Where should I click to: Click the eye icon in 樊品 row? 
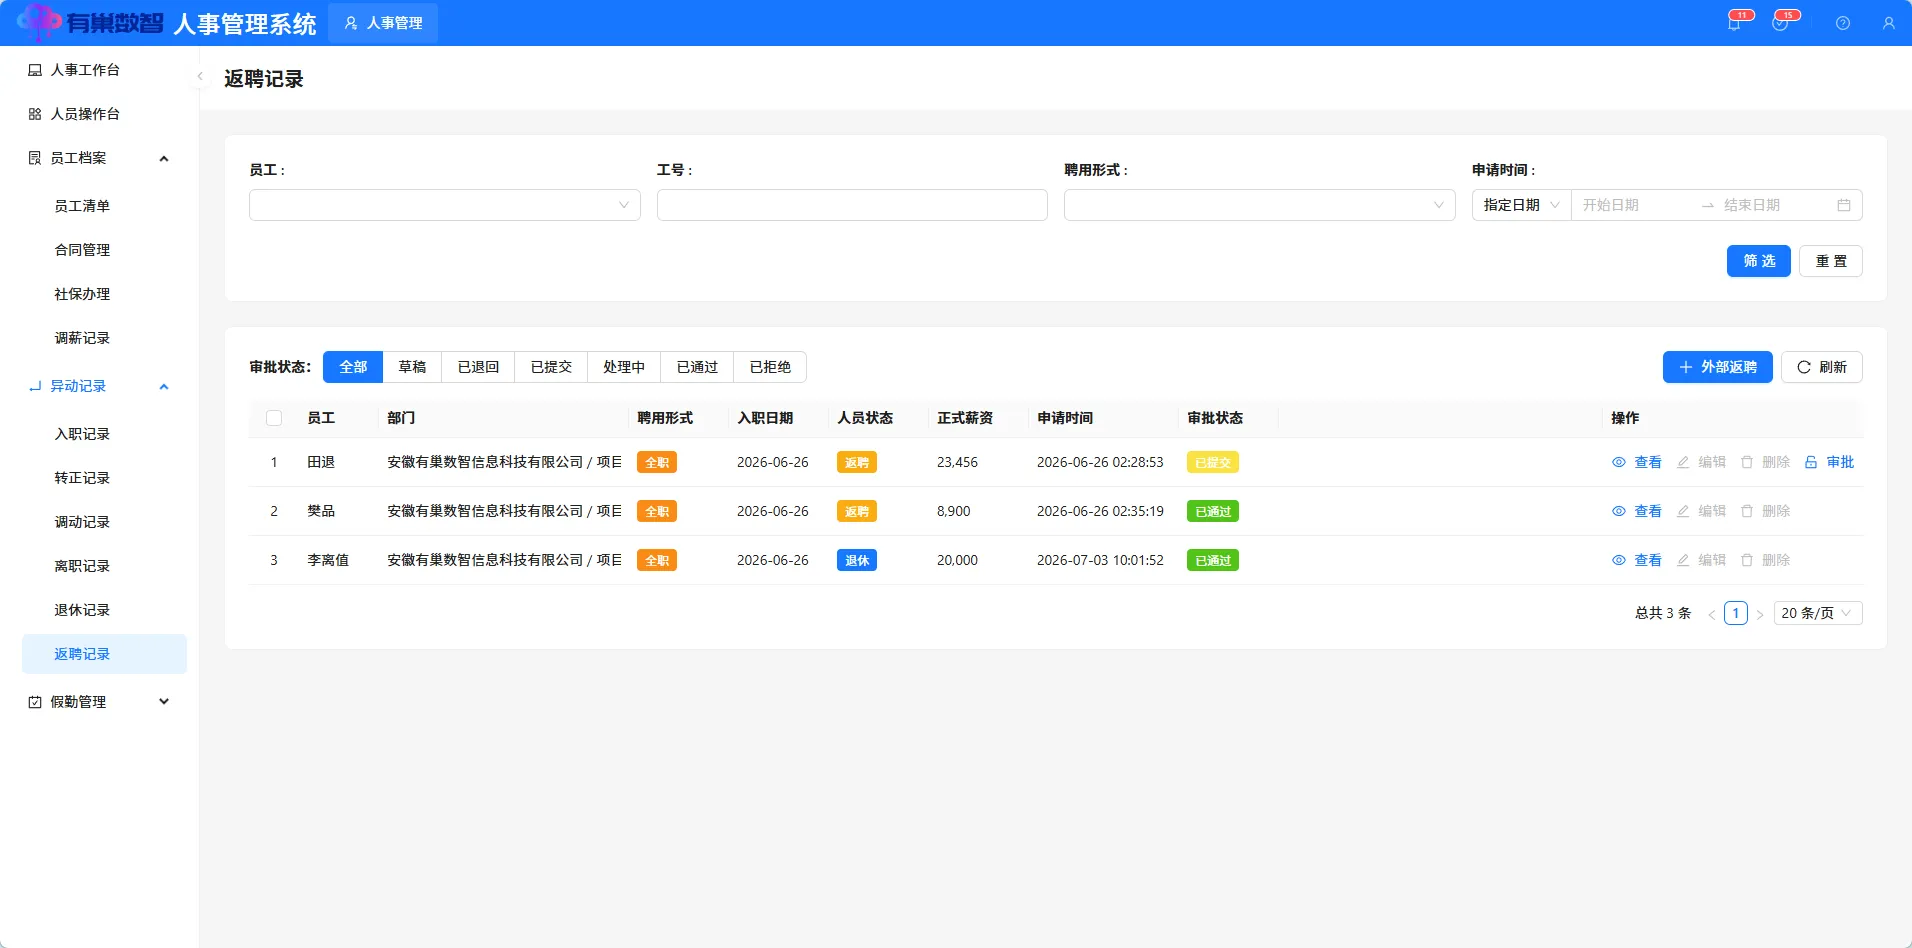pos(1619,511)
